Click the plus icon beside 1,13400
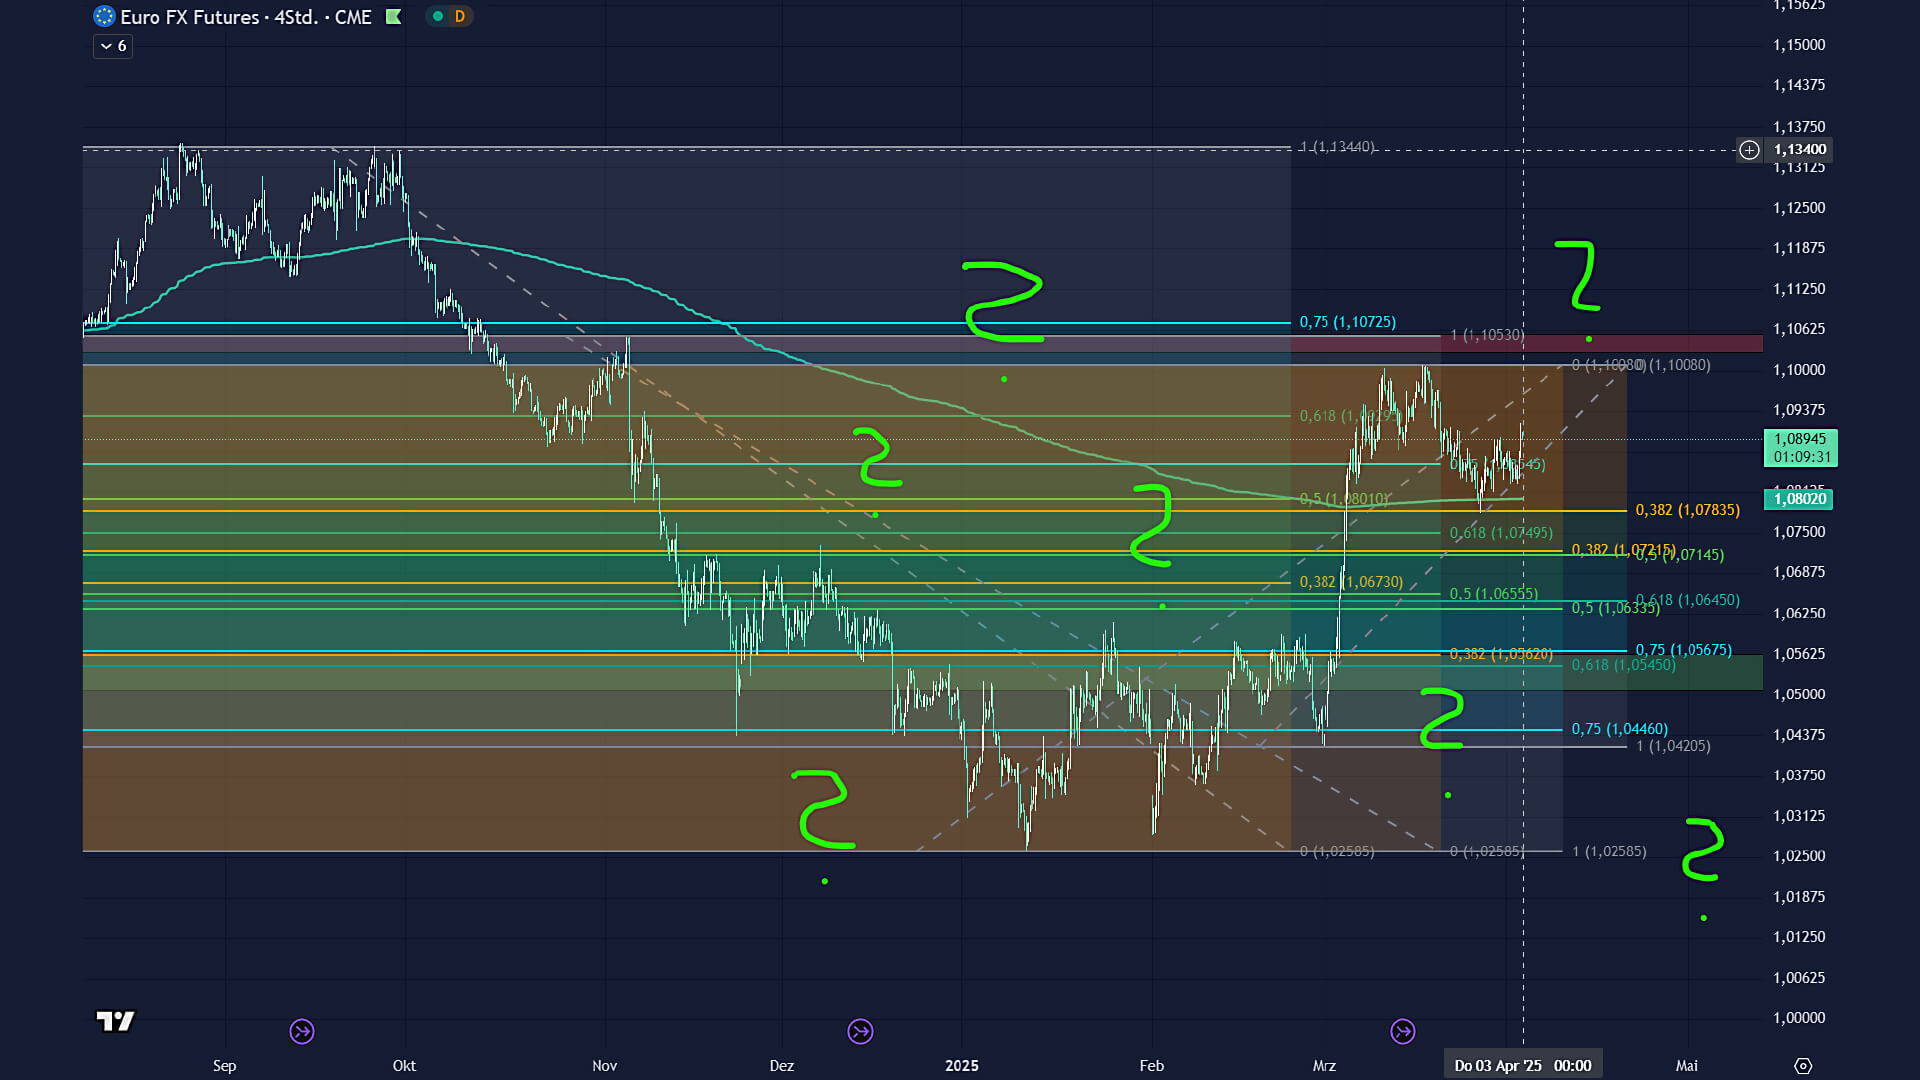The height and width of the screenshot is (1080, 1920). pos(1749,150)
